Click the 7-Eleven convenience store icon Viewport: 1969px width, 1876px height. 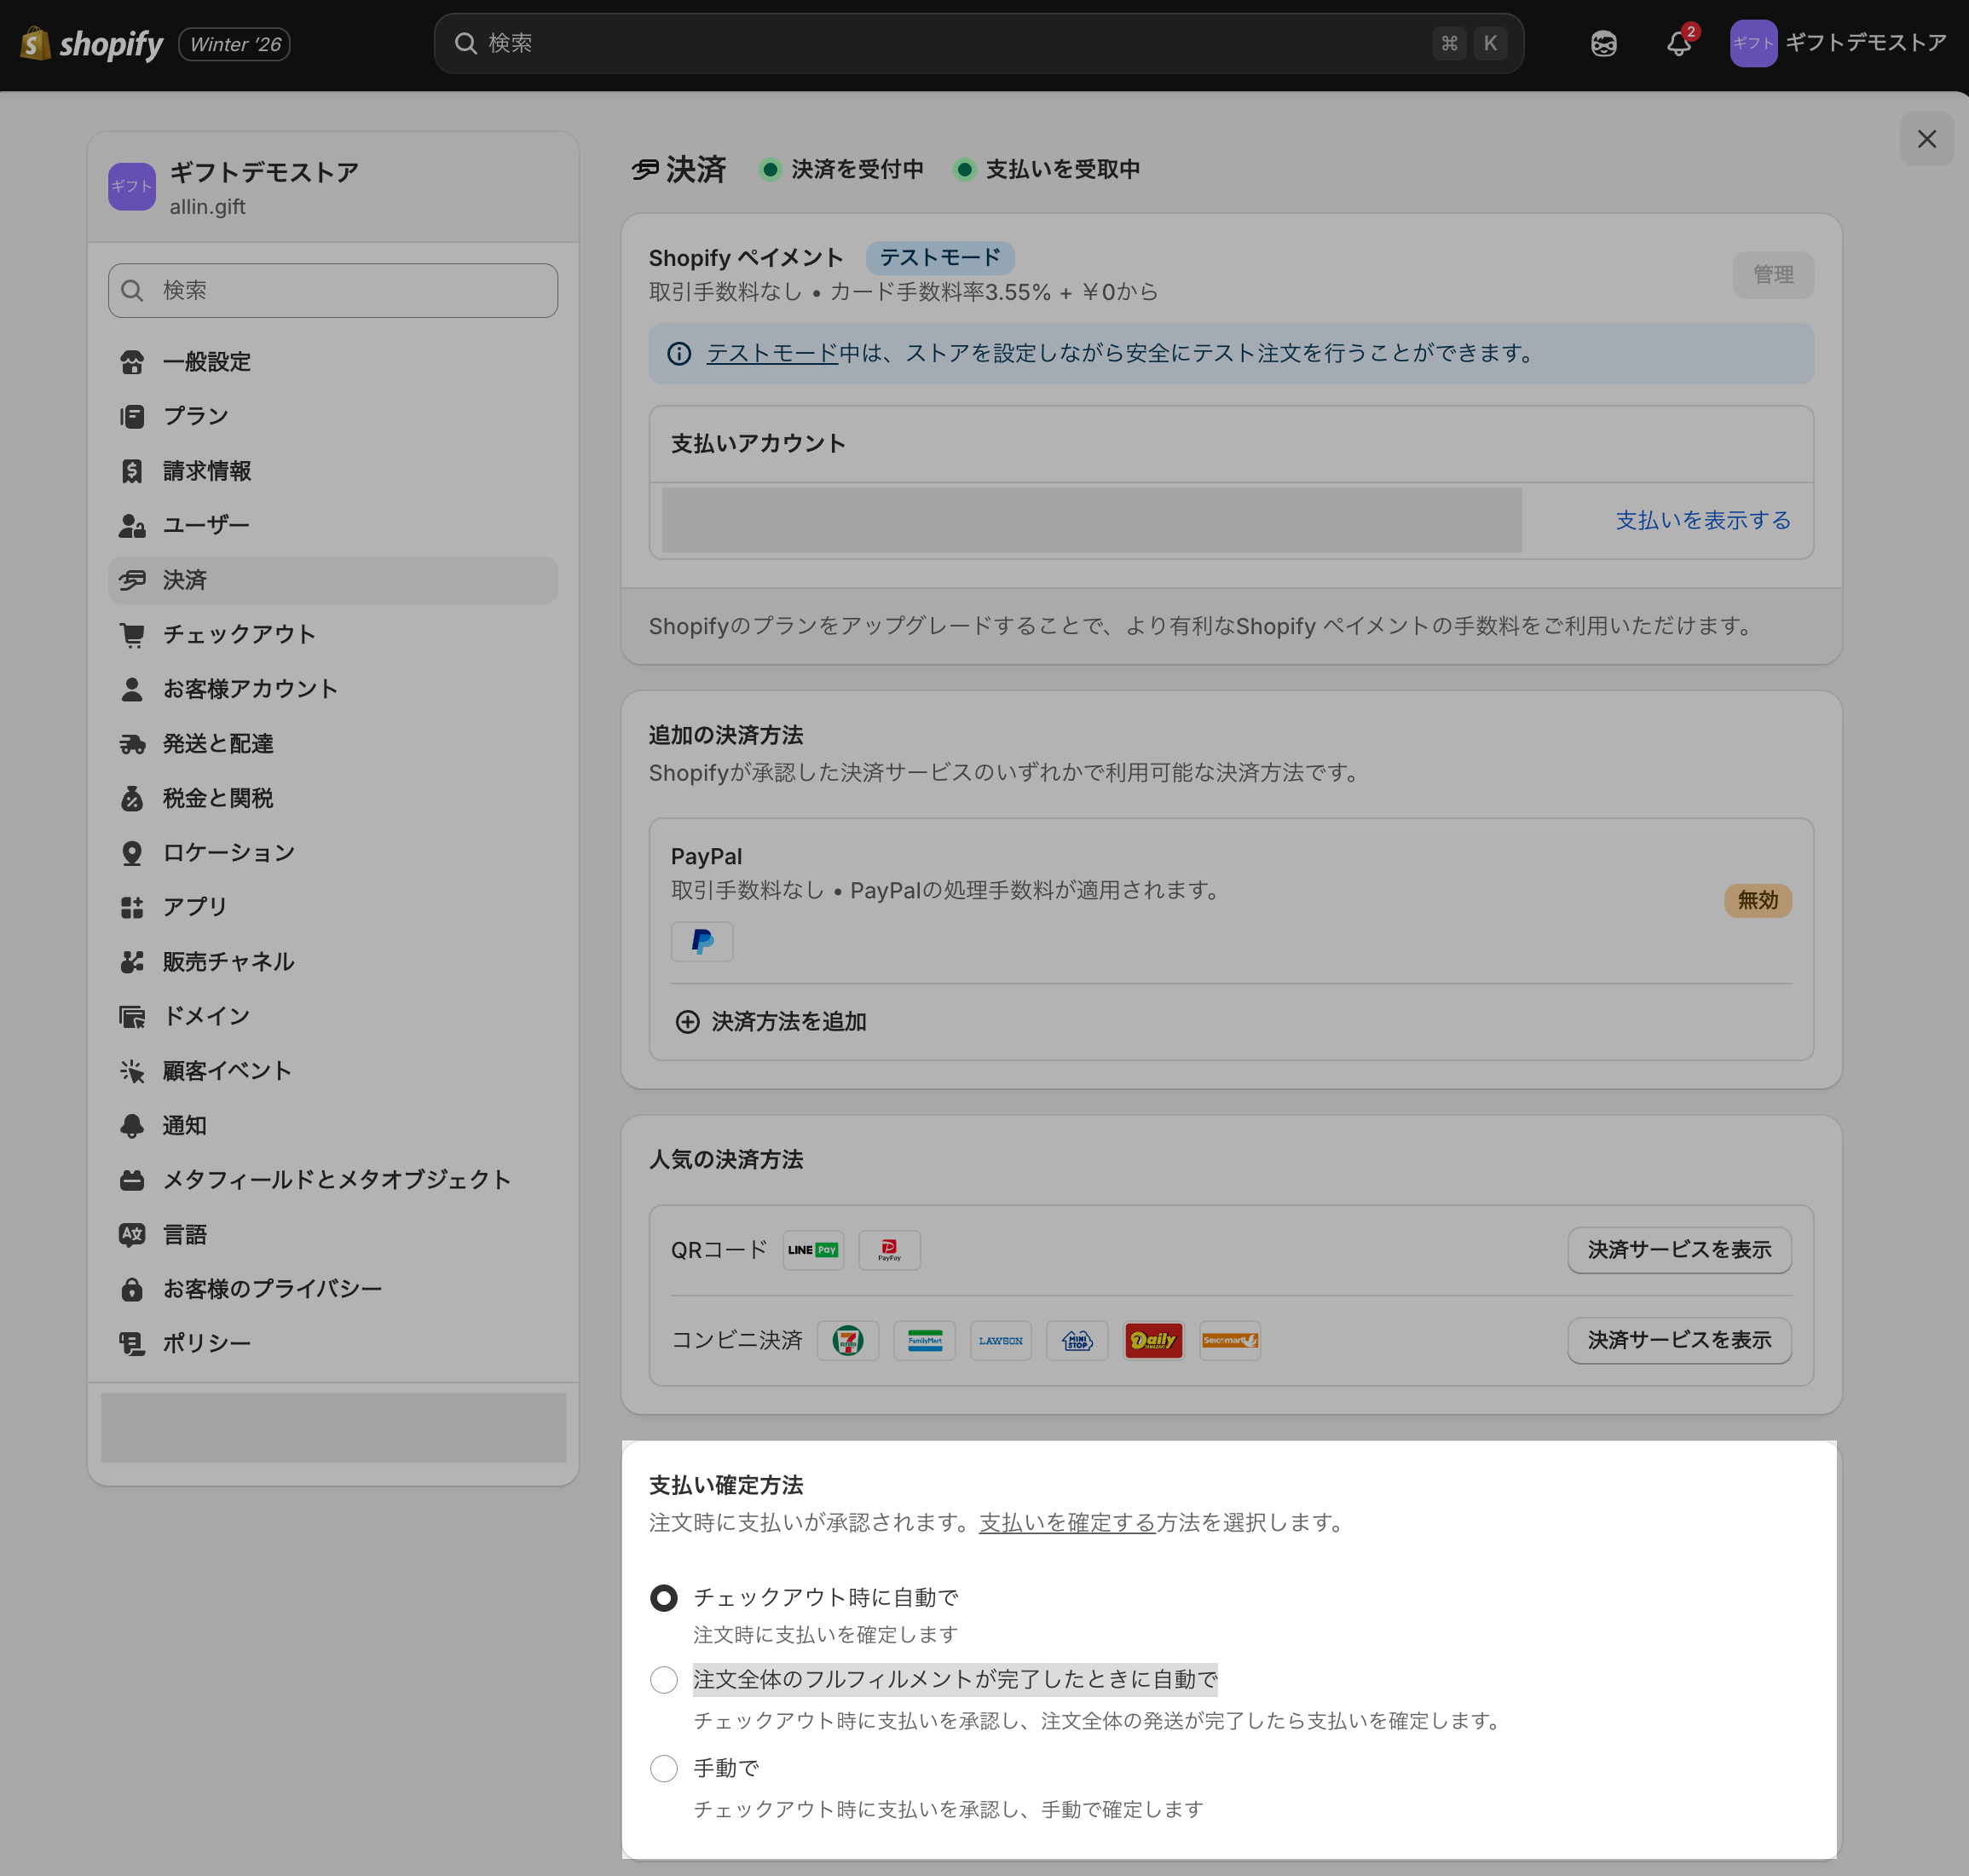click(x=847, y=1340)
